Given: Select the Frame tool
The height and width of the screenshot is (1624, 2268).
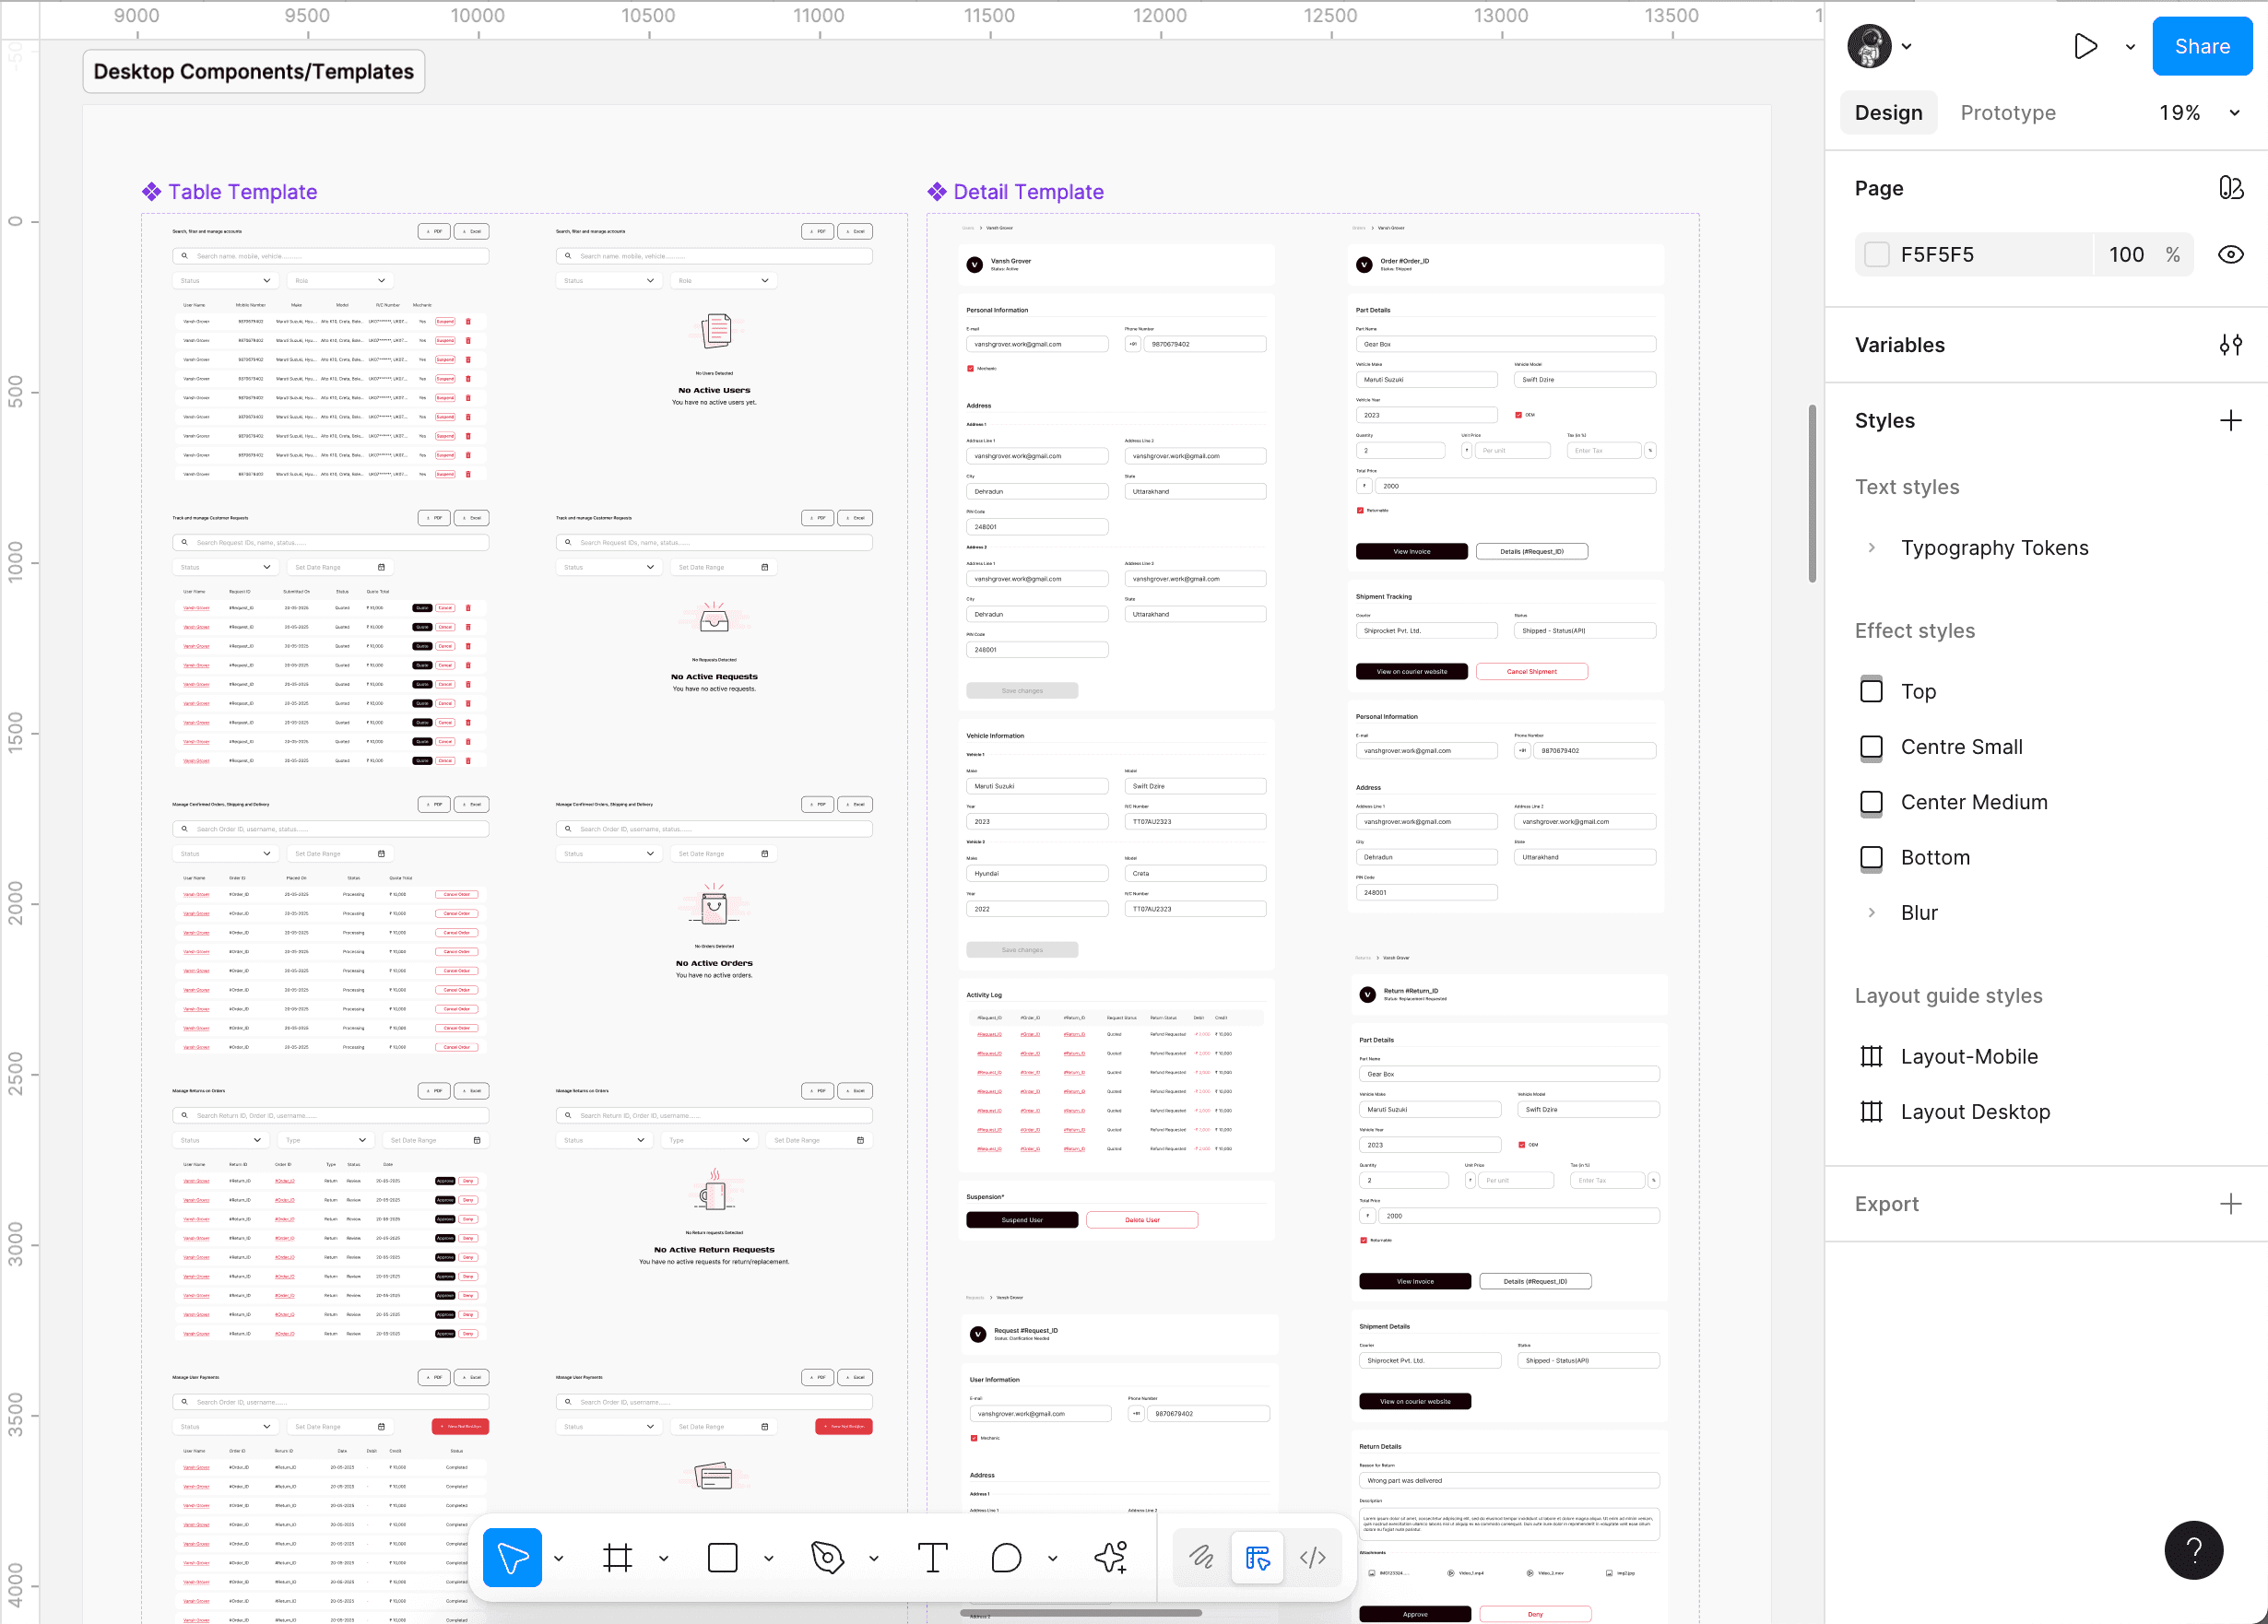Looking at the screenshot, I should click(x=617, y=1557).
